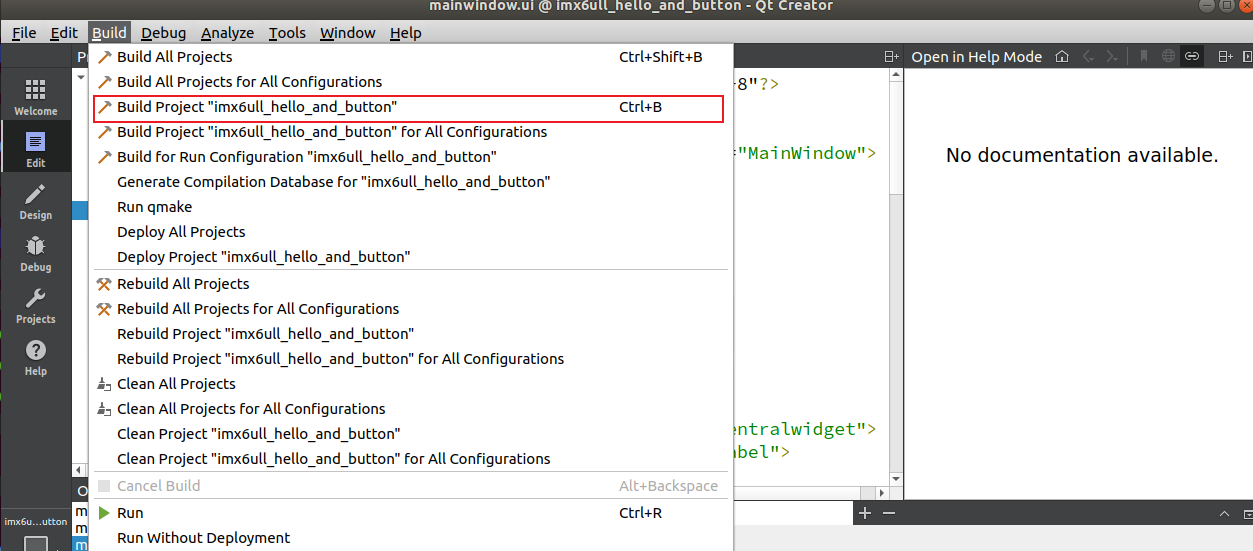Open the Debug mode panel
The height and width of the screenshot is (551, 1253).
coord(35,253)
